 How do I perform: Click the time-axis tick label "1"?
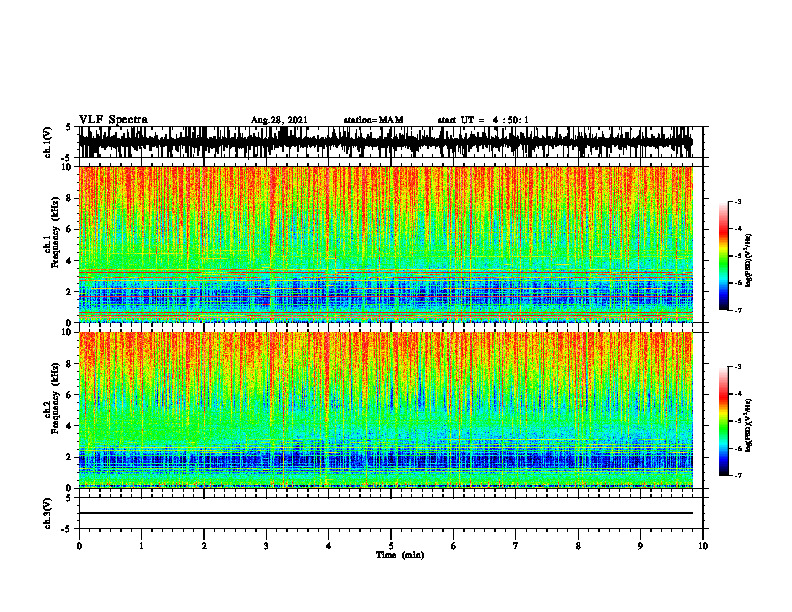[141, 546]
